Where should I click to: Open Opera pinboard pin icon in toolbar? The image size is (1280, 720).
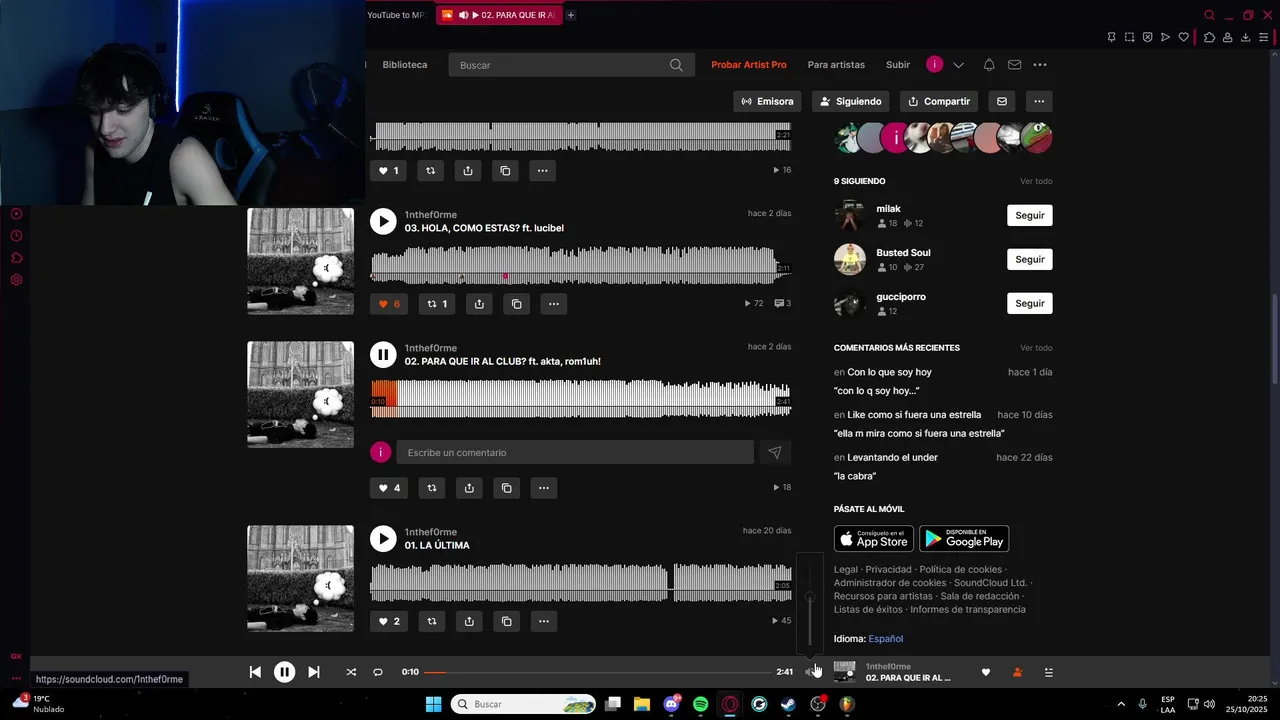(x=1111, y=37)
